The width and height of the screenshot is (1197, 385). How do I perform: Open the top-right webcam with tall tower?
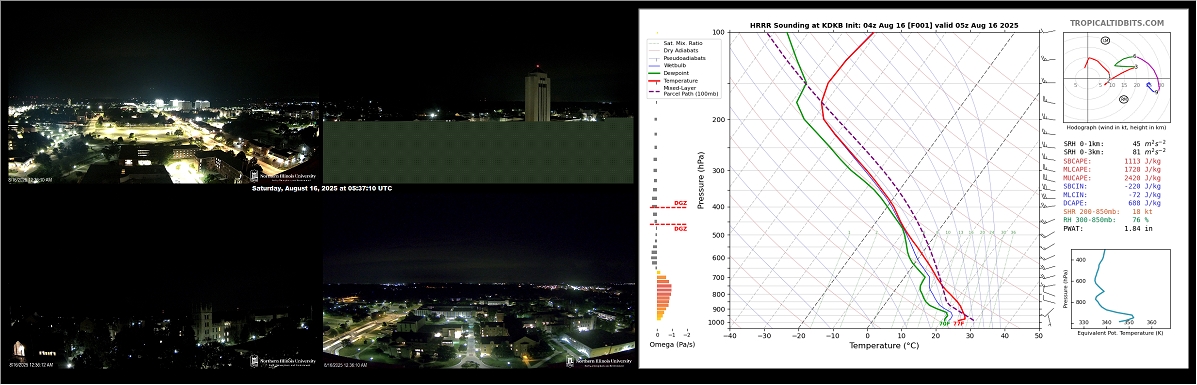pyautogui.click(x=478, y=95)
